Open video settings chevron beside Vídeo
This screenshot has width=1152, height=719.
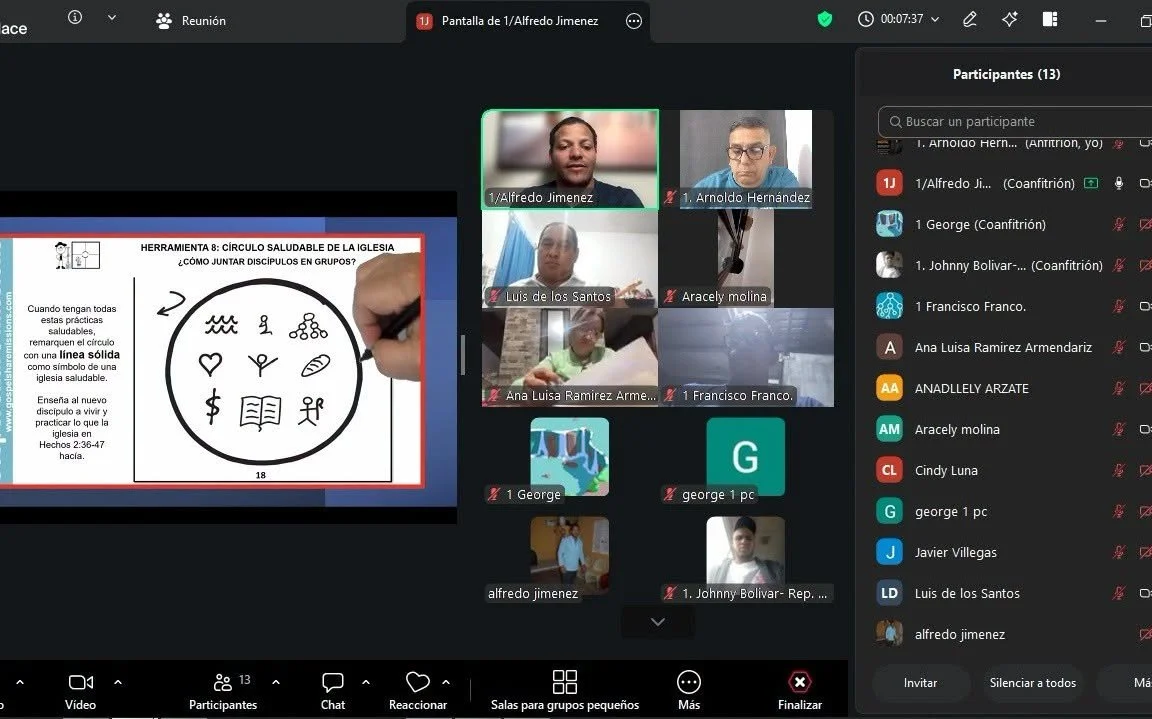tap(118, 682)
